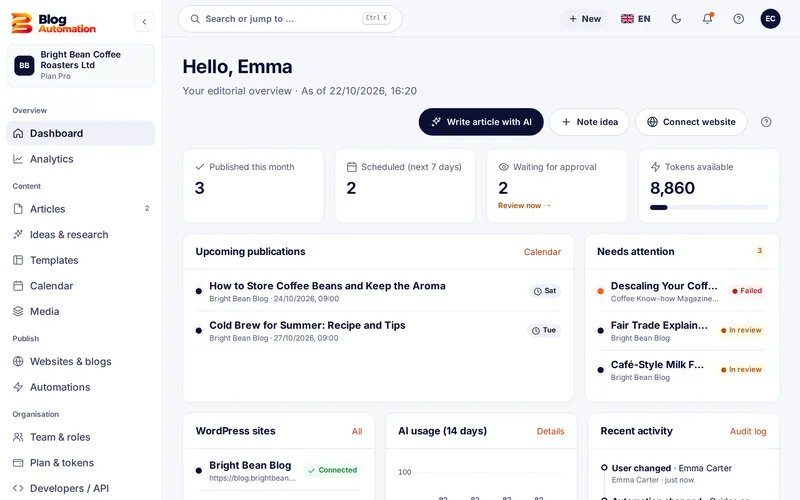Click the Ideas & research sparkle icon
800x500 pixels.
18,235
